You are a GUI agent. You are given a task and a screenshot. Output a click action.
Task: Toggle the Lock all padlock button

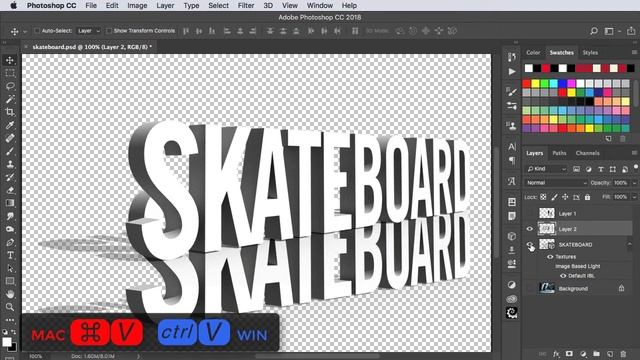pyautogui.click(x=587, y=197)
